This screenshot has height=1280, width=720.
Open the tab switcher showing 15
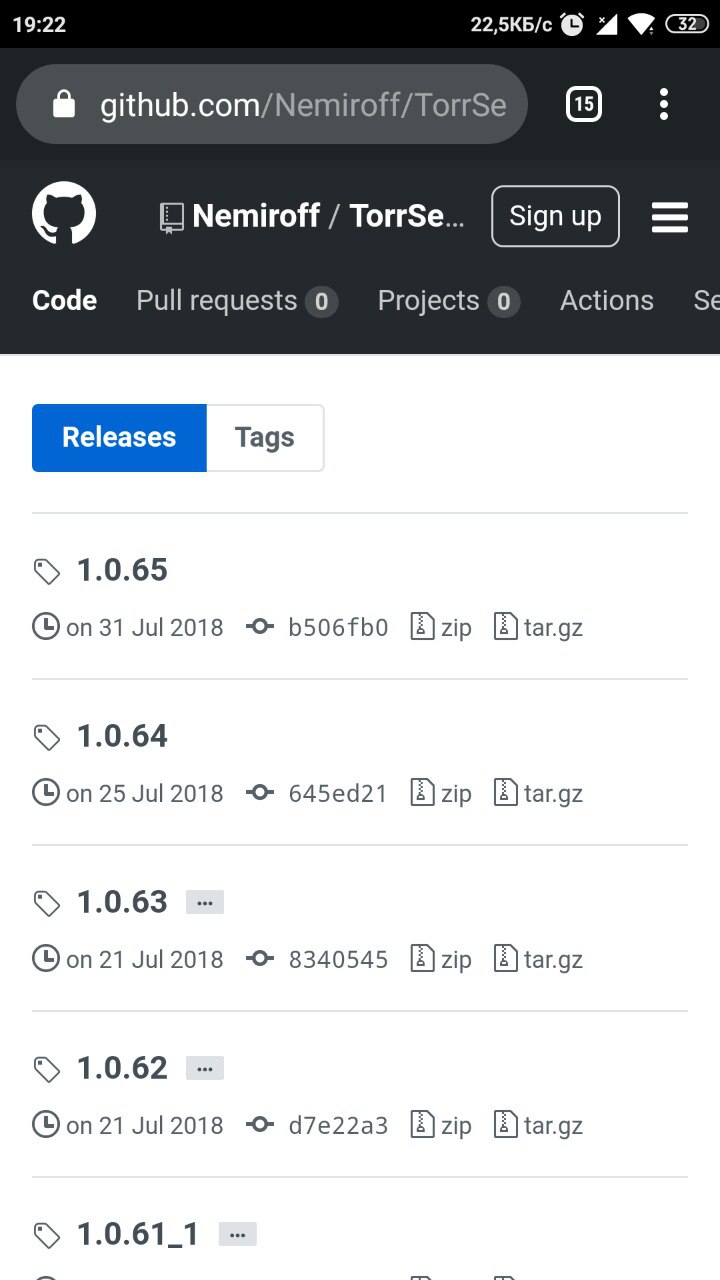[x=584, y=104]
